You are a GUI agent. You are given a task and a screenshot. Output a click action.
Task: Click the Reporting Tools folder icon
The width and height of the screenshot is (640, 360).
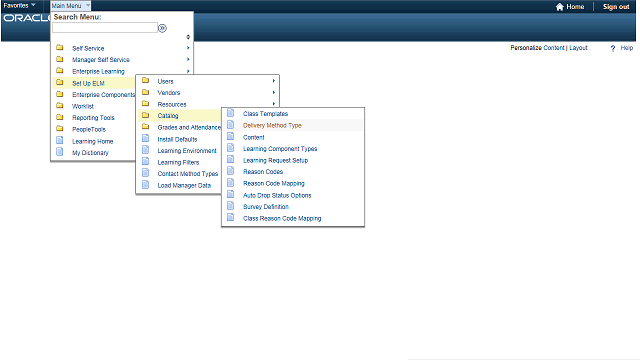(60, 117)
